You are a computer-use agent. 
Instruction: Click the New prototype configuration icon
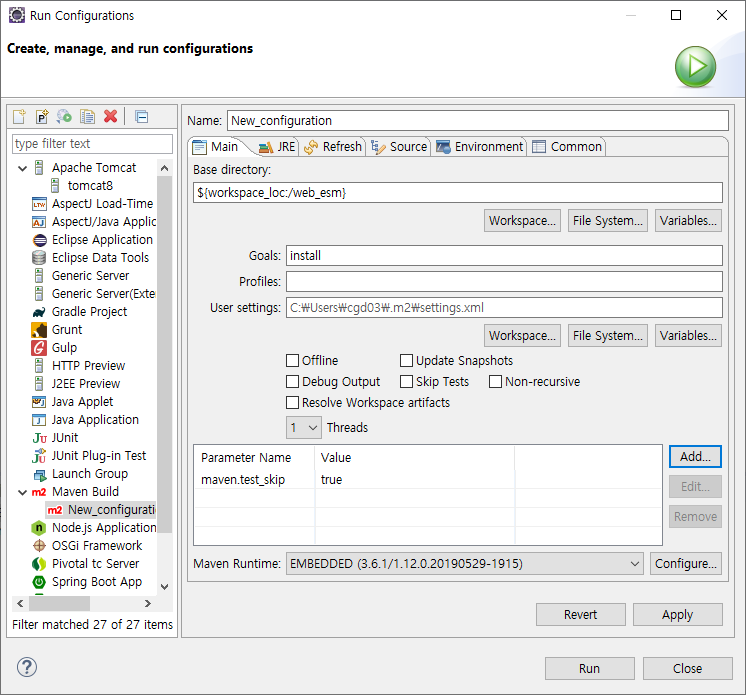pyautogui.click(x=42, y=117)
